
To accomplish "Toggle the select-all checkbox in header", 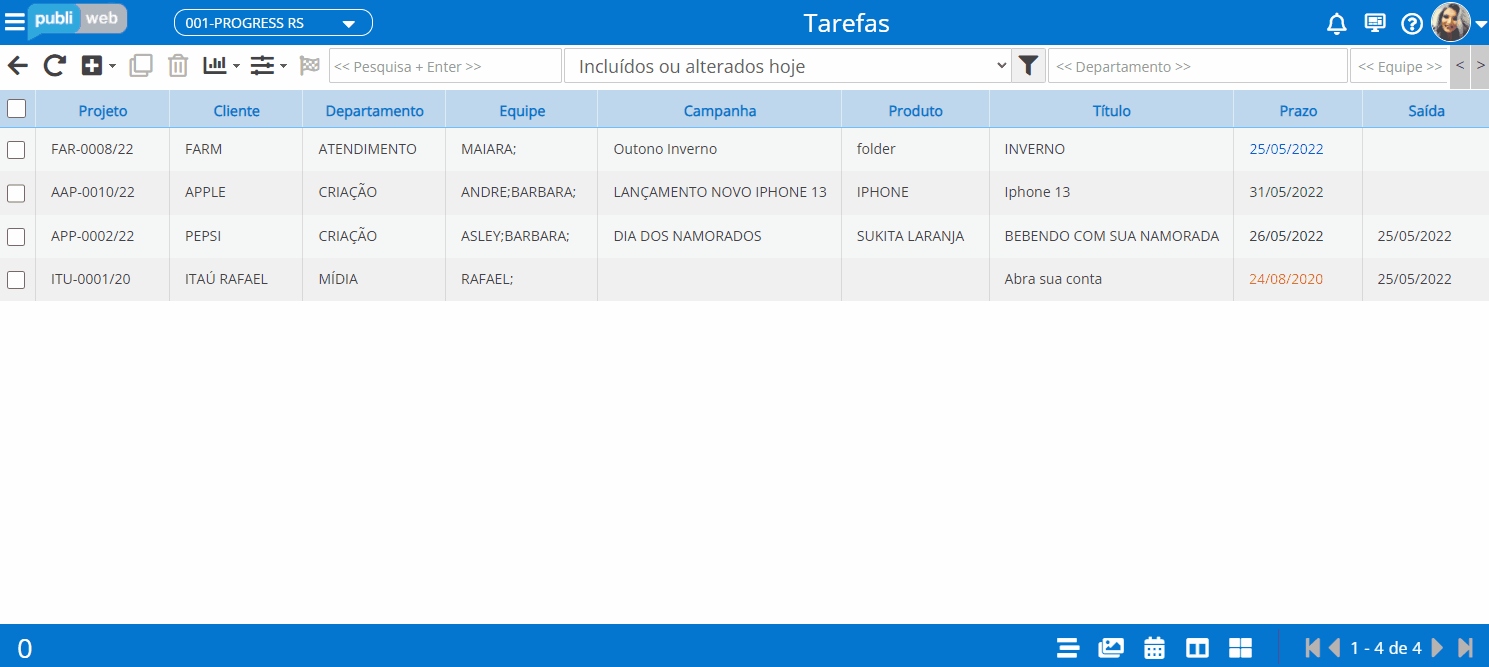I will pos(17,108).
